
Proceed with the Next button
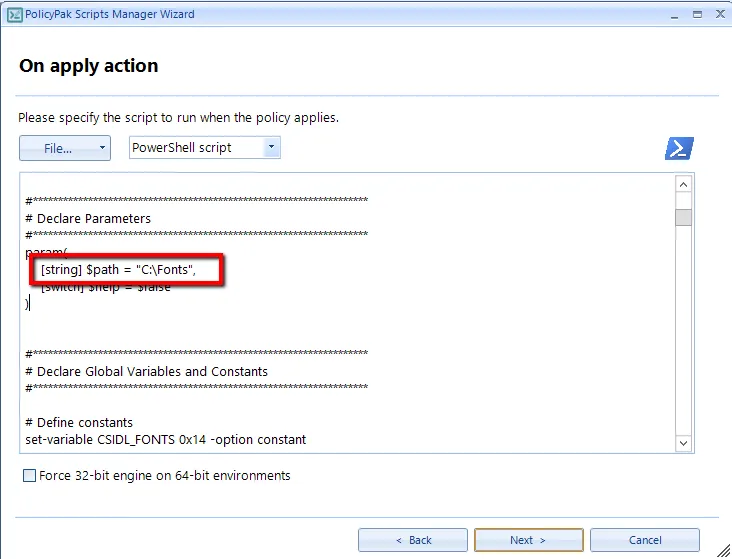click(528, 540)
